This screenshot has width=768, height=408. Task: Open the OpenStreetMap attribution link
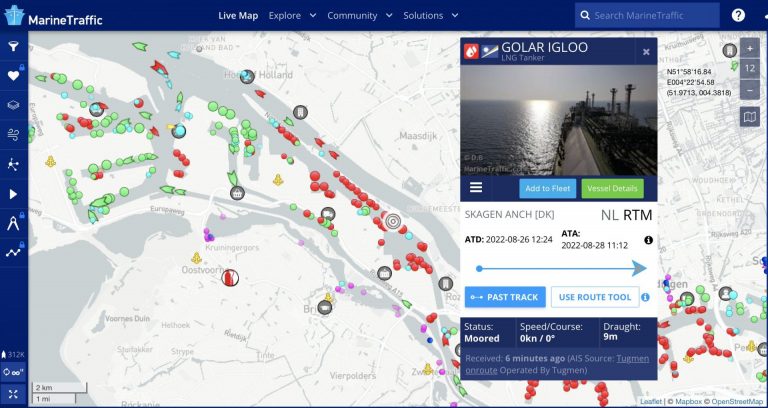[x=739, y=402]
